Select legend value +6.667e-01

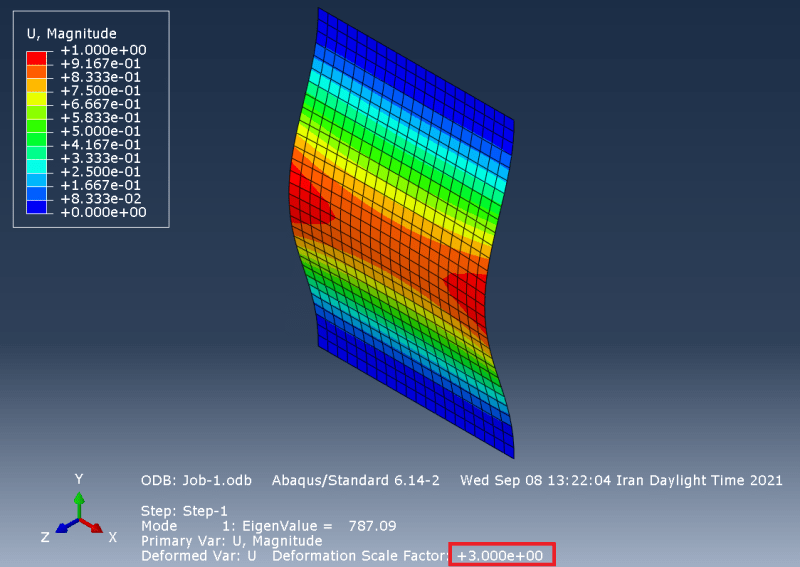click(101, 104)
